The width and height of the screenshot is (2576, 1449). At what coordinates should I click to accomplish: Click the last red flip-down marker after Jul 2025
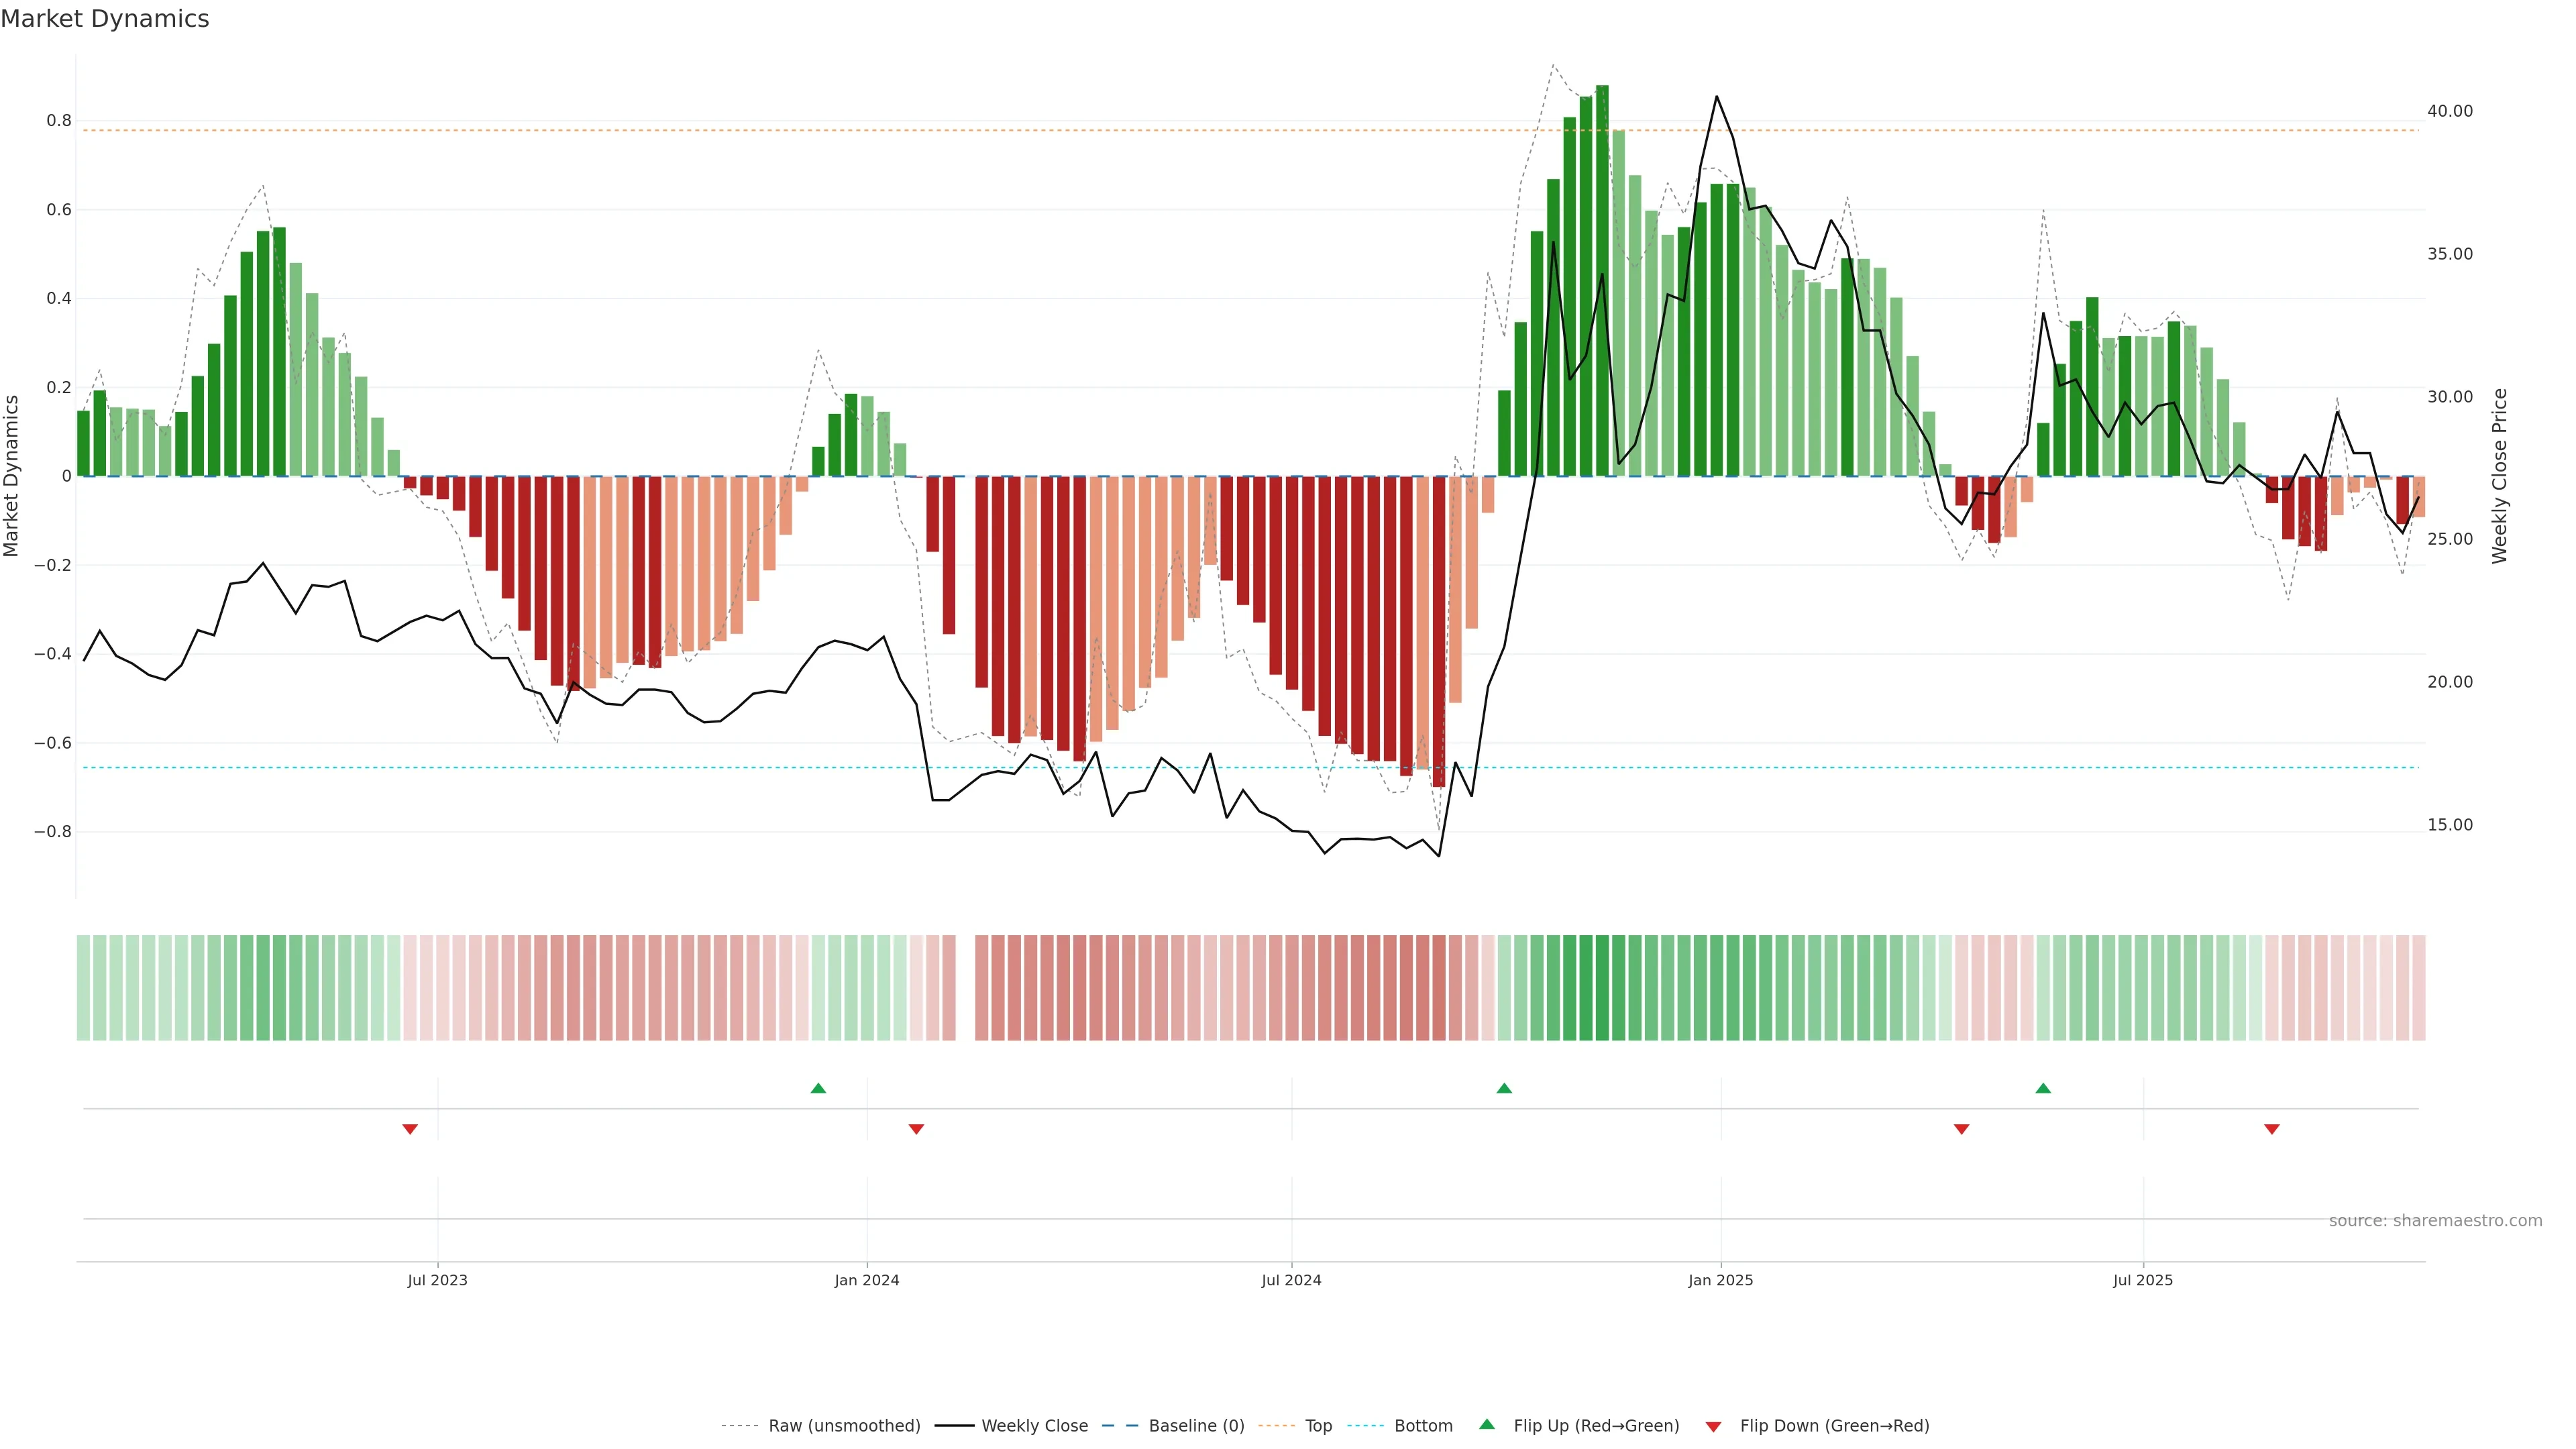point(2272,1129)
